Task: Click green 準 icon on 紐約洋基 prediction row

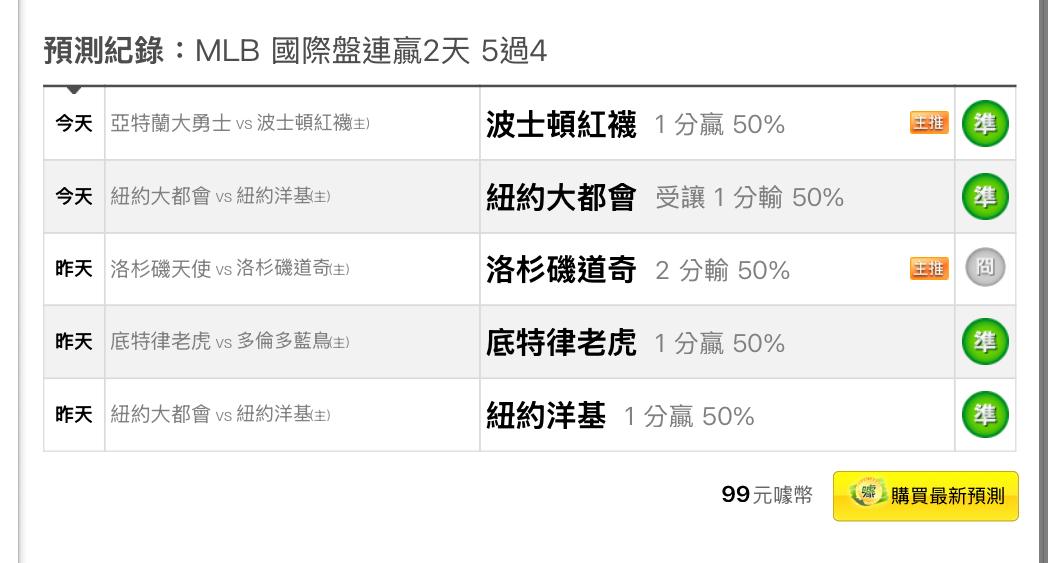Action: (985, 415)
